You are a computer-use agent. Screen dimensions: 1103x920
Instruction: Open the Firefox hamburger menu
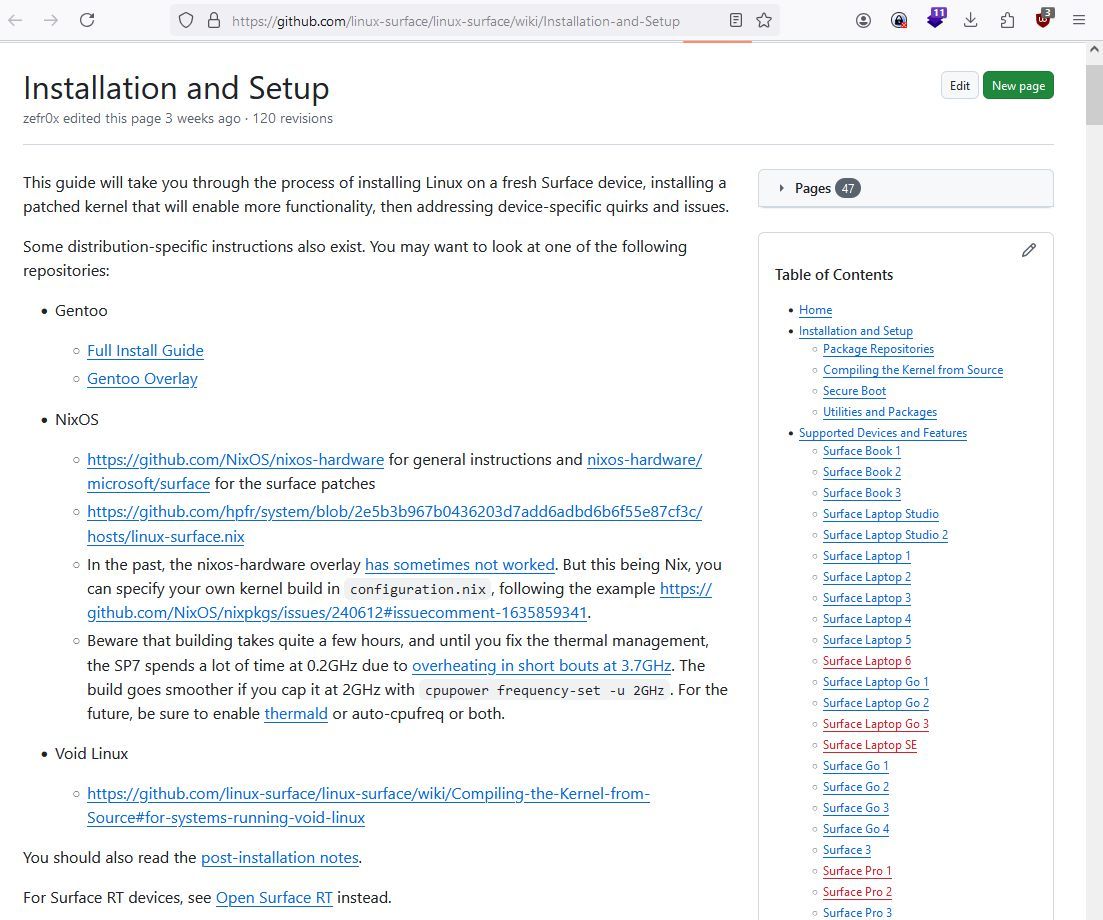[x=1078, y=20]
